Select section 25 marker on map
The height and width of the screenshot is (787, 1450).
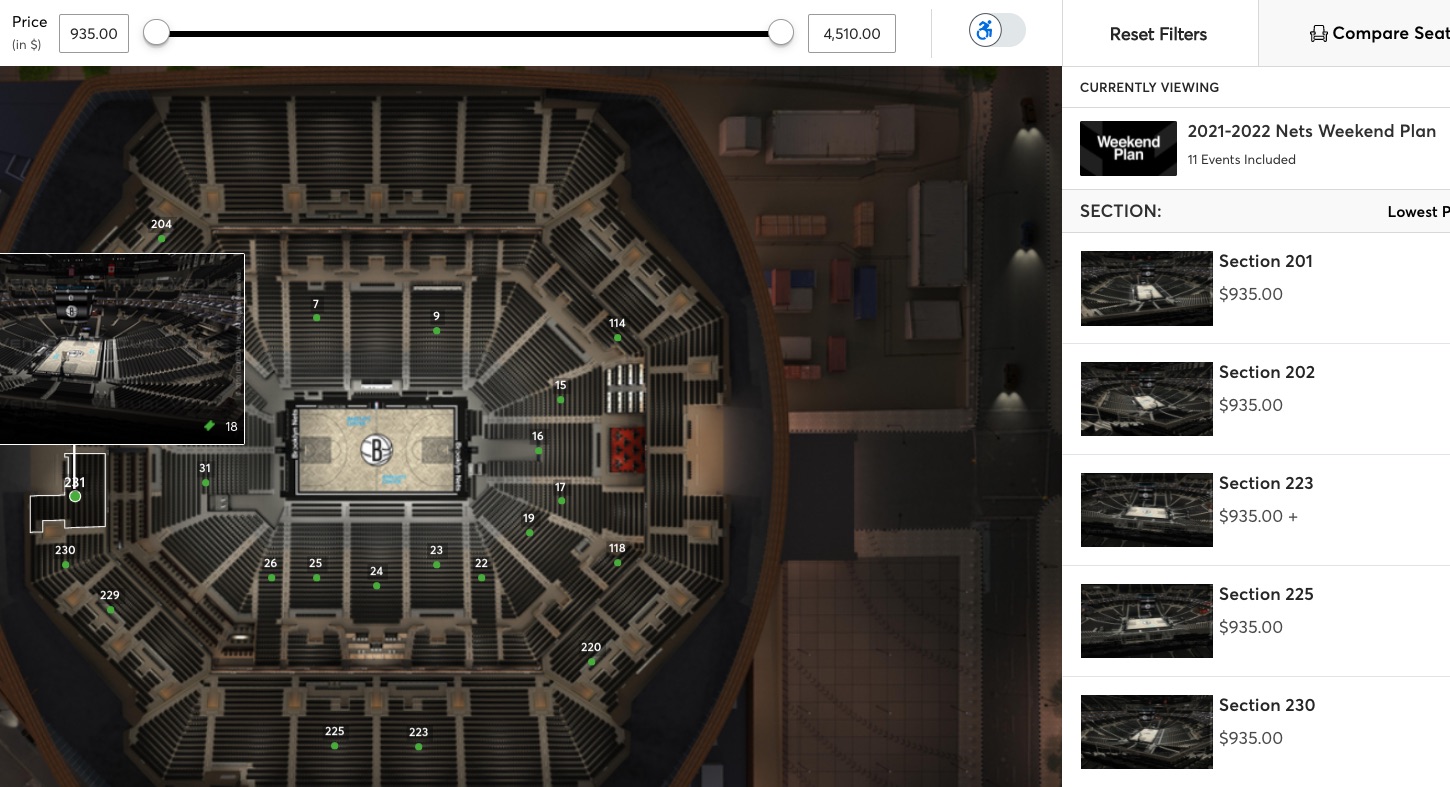pyautogui.click(x=316, y=578)
